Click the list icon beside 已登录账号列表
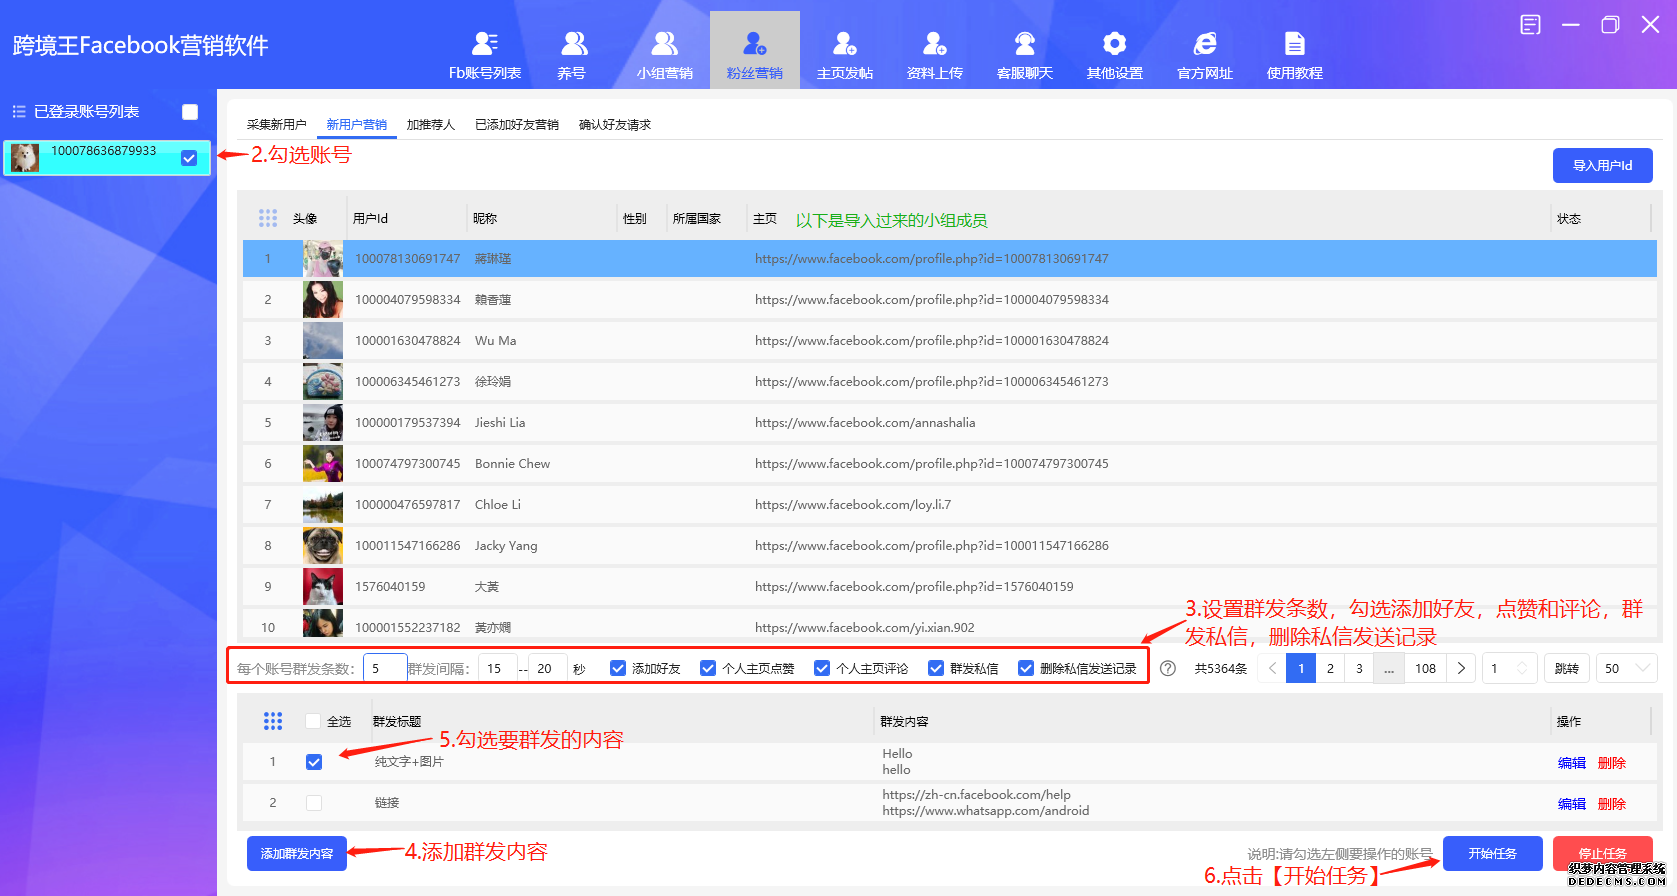 click(19, 112)
